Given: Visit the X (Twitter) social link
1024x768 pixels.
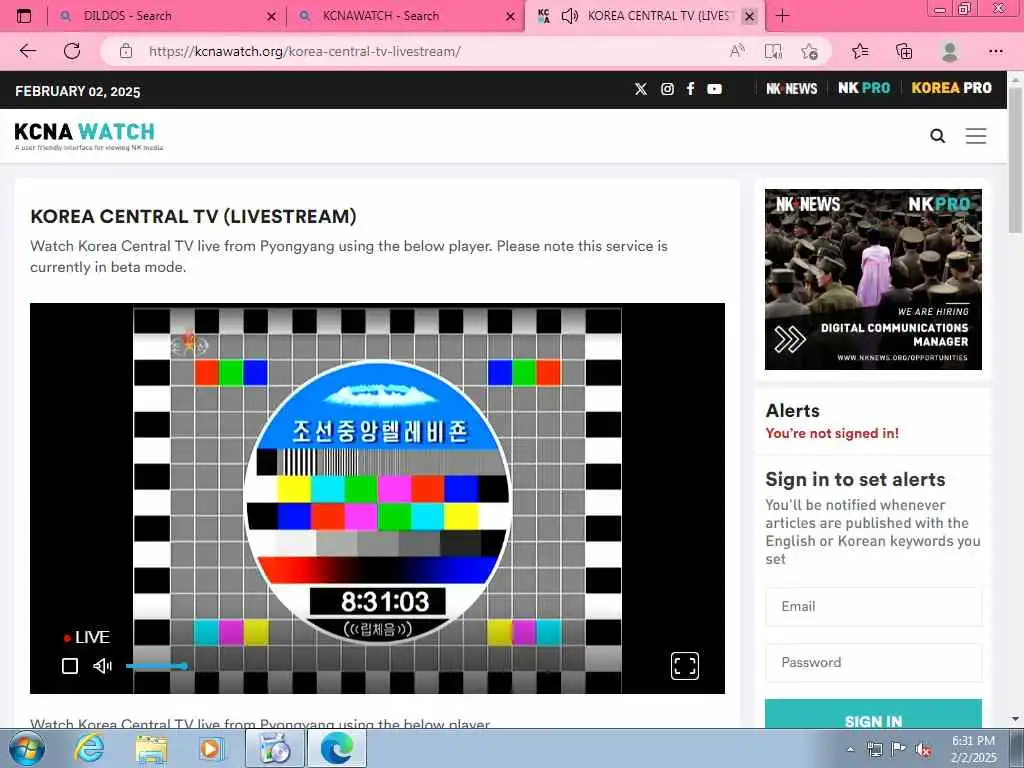Looking at the screenshot, I should [641, 89].
